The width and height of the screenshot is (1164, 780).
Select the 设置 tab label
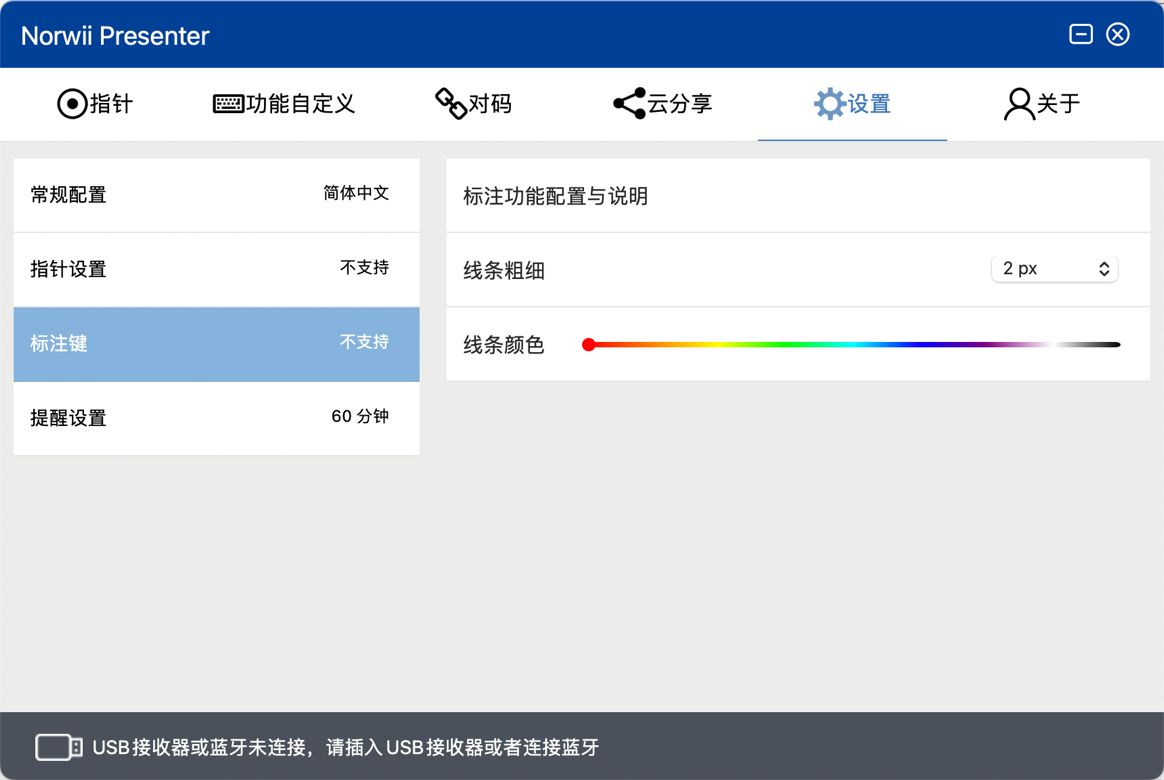click(x=869, y=104)
